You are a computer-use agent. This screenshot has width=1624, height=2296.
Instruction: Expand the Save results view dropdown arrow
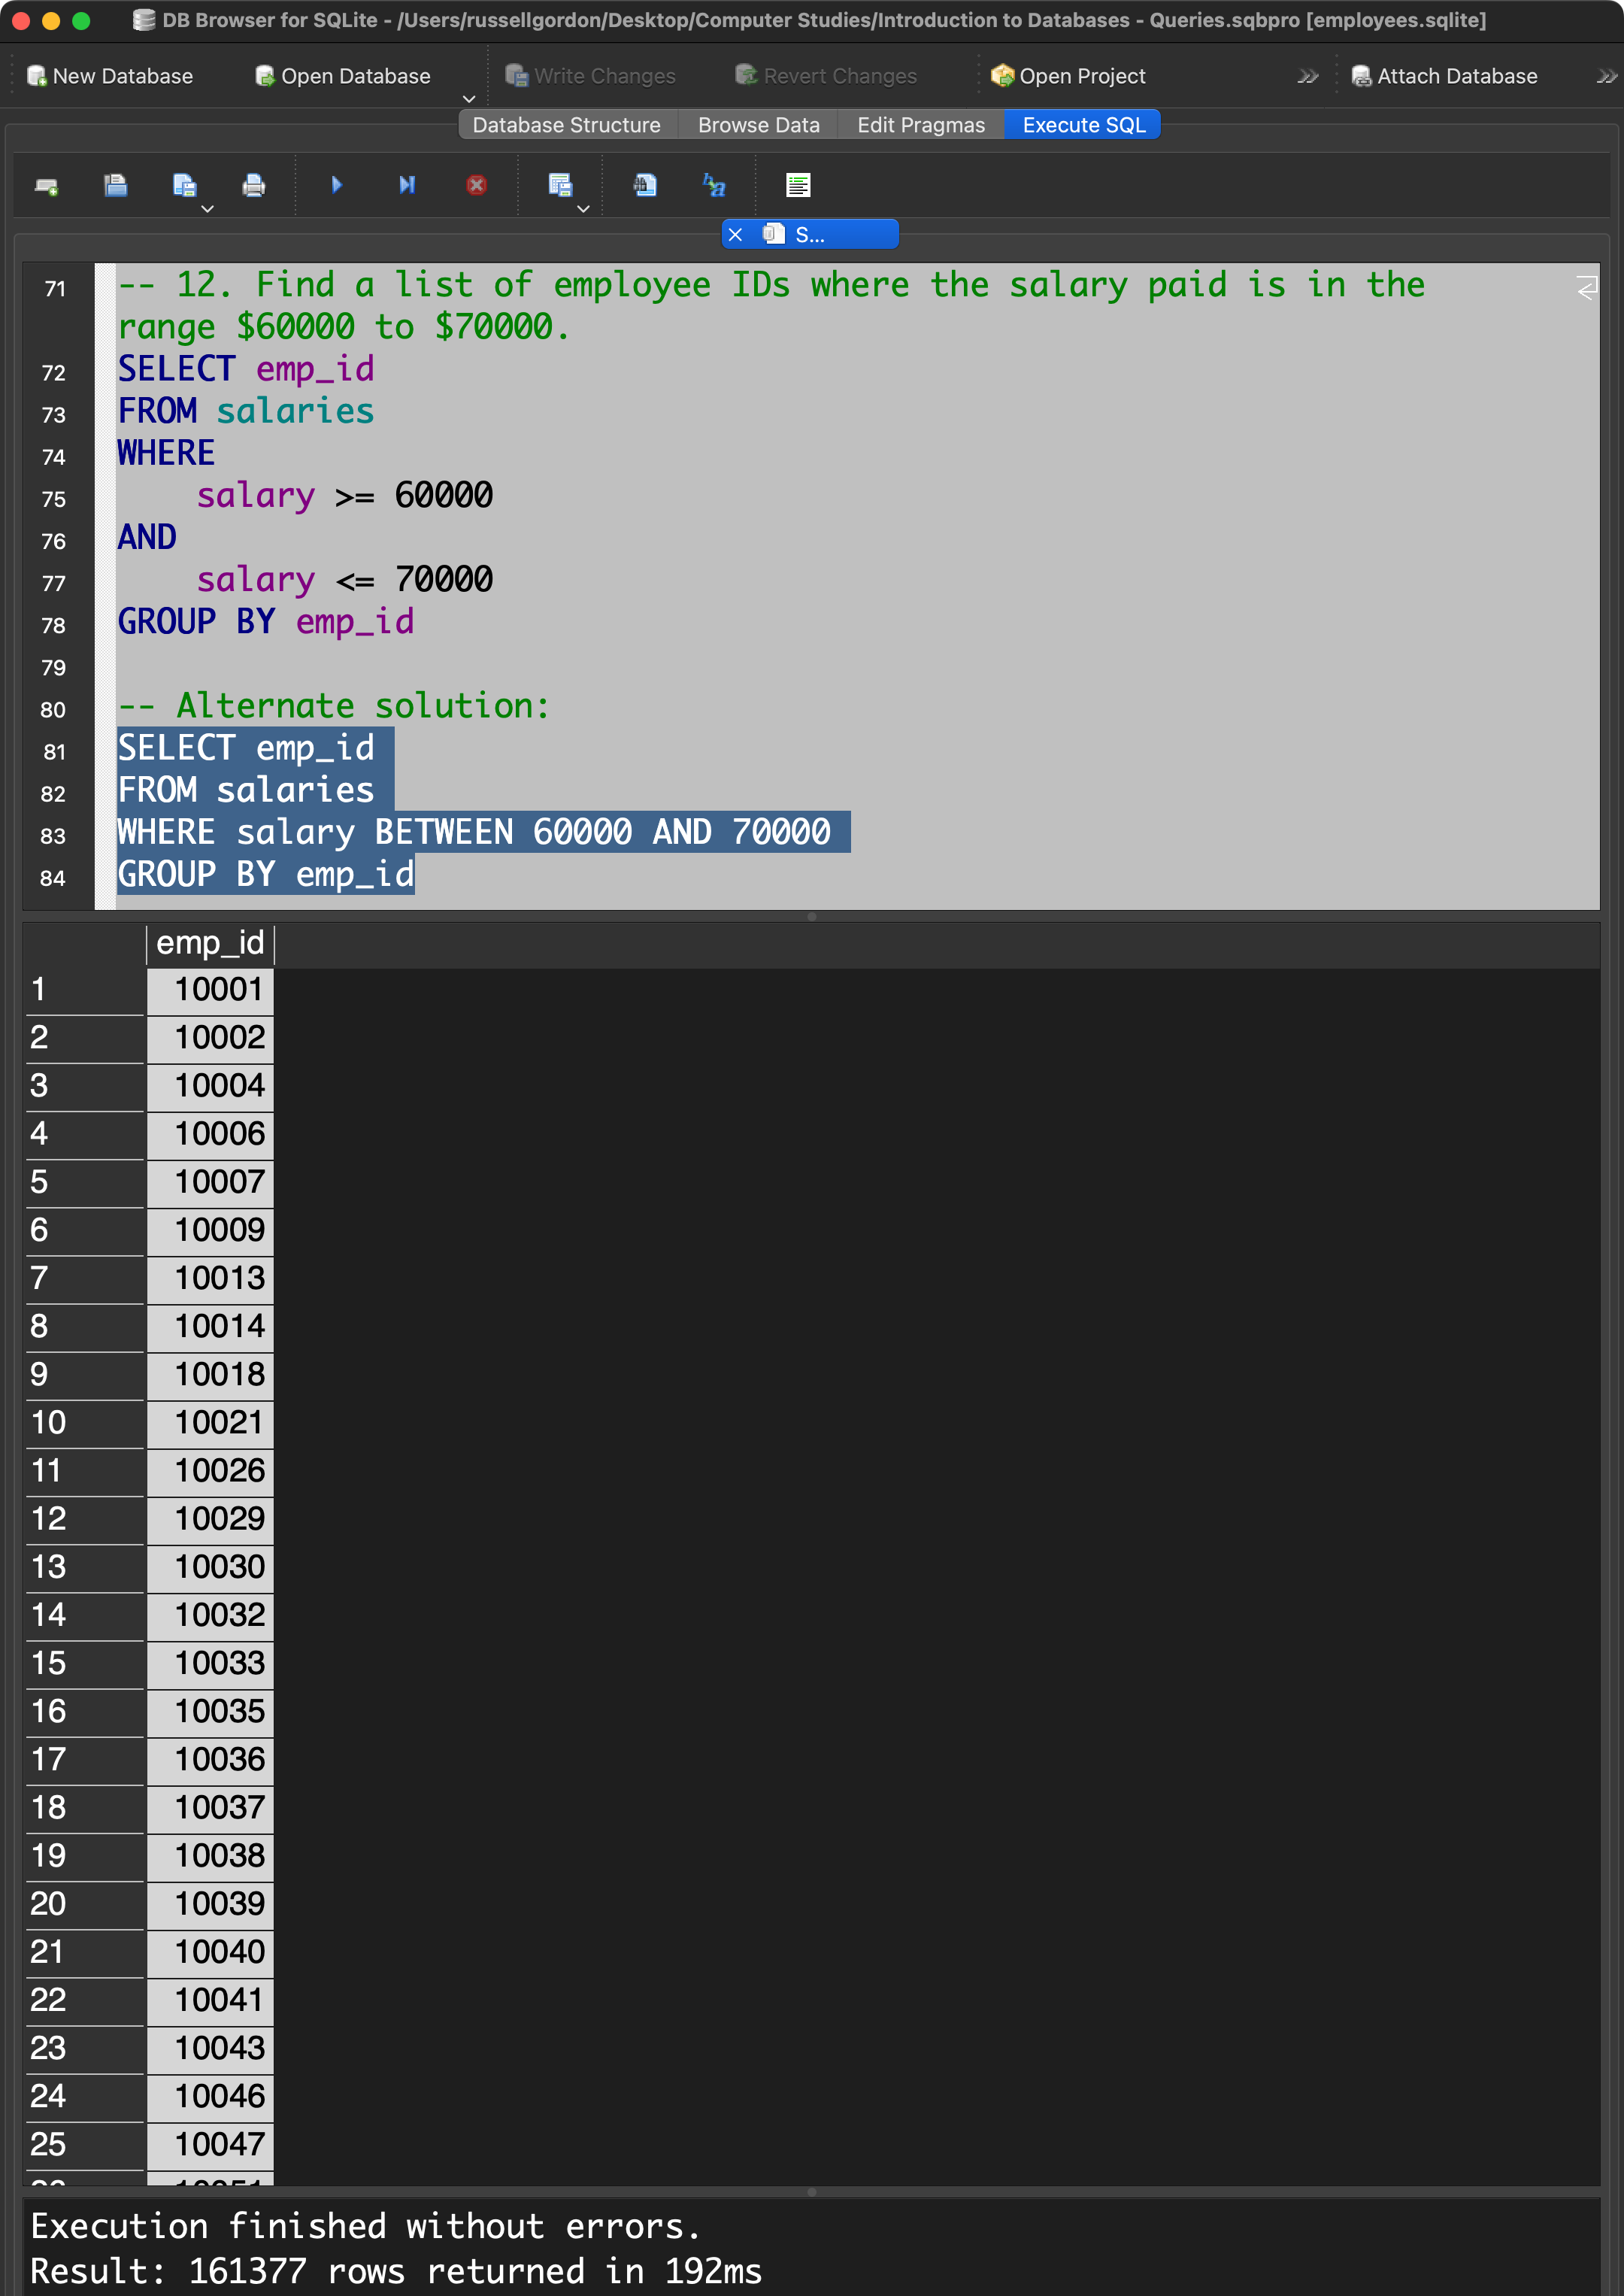click(584, 209)
